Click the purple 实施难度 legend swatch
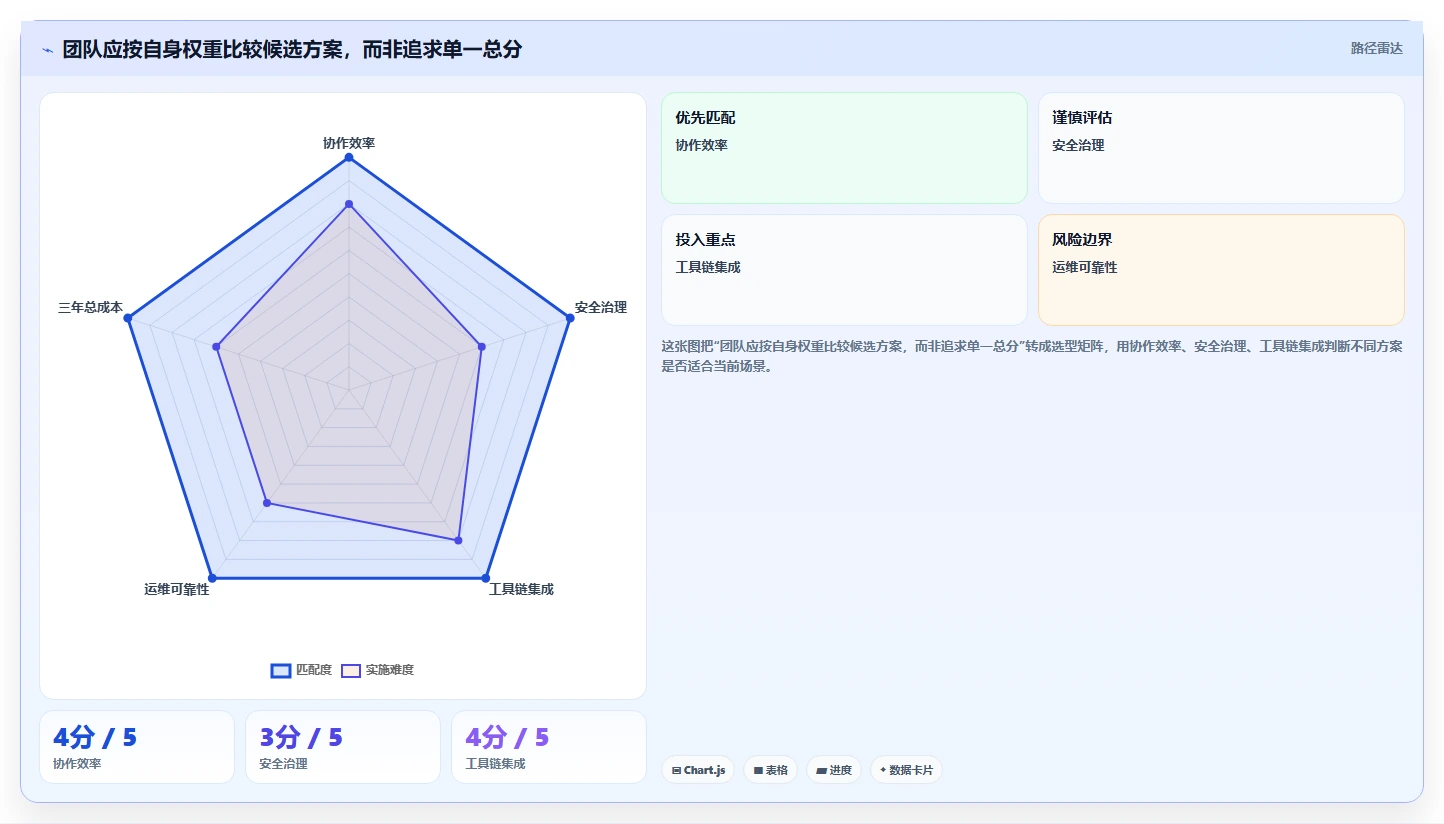 click(x=351, y=670)
